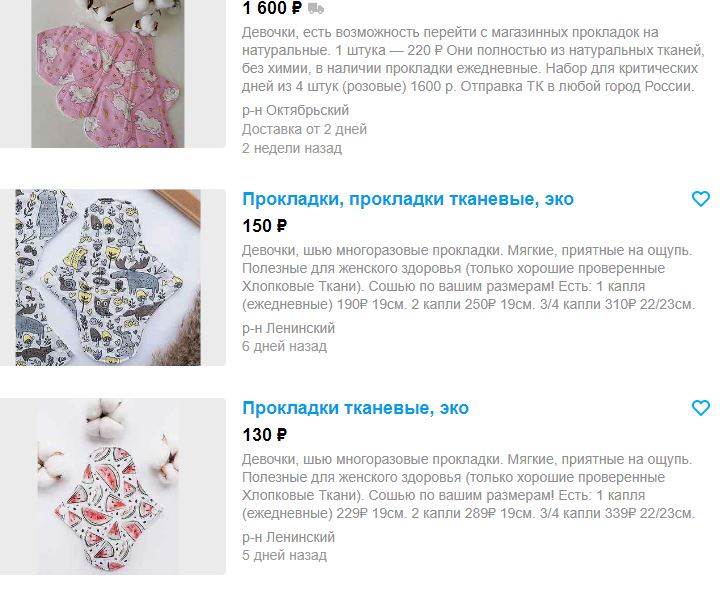Open the 'Прокладки тканевые, эко' listing title
This screenshot has height=594, width=728.
point(355,408)
